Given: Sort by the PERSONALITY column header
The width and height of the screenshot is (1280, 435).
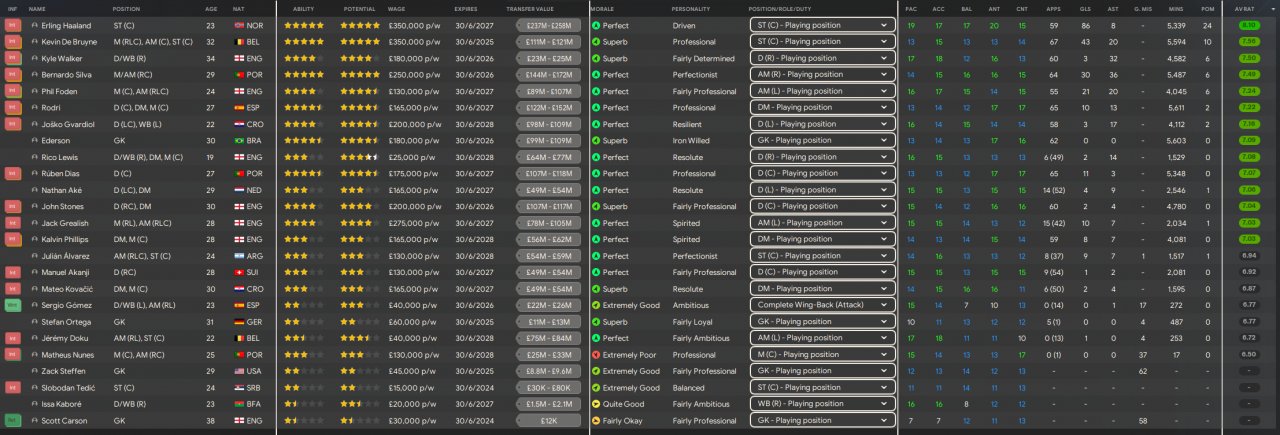Looking at the screenshot, I should tap(691, 8).
